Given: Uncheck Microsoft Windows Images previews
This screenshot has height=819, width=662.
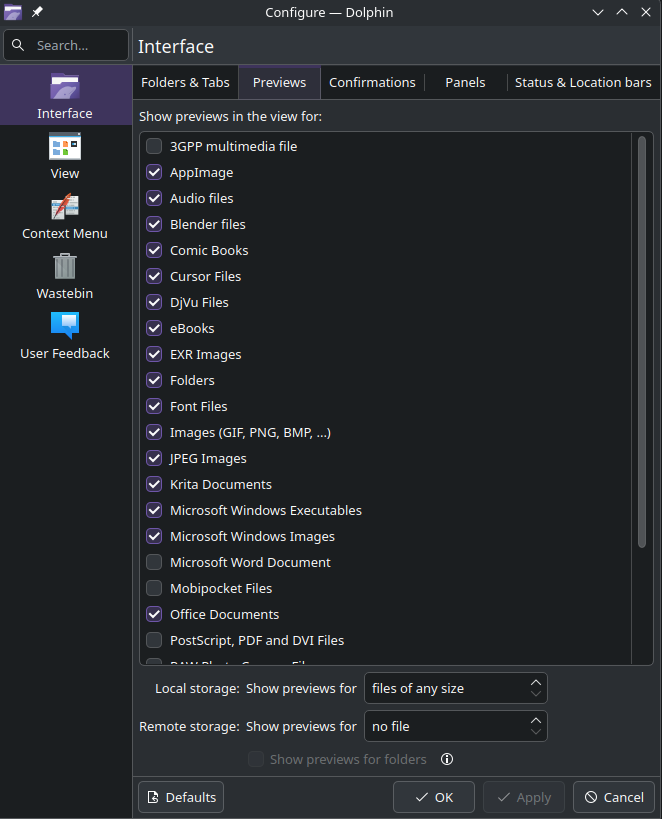Looking at the screenshot, I should tap(154, 536).
